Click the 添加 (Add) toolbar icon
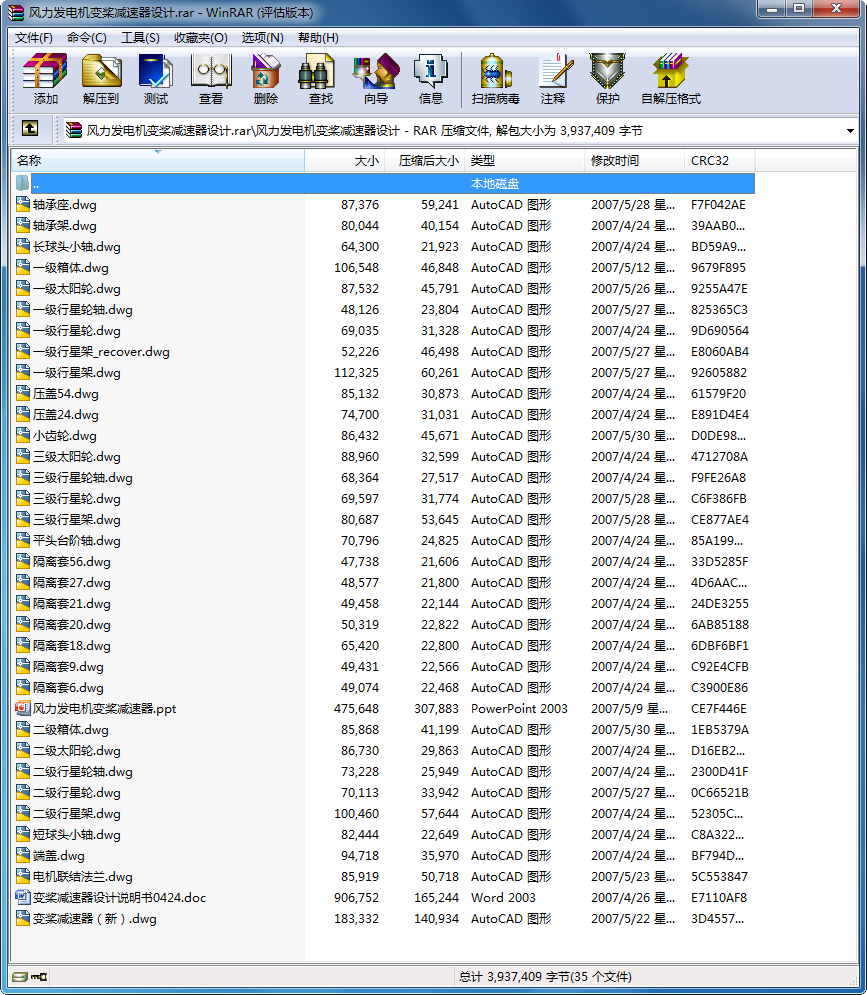 click(x=45, y=79)
